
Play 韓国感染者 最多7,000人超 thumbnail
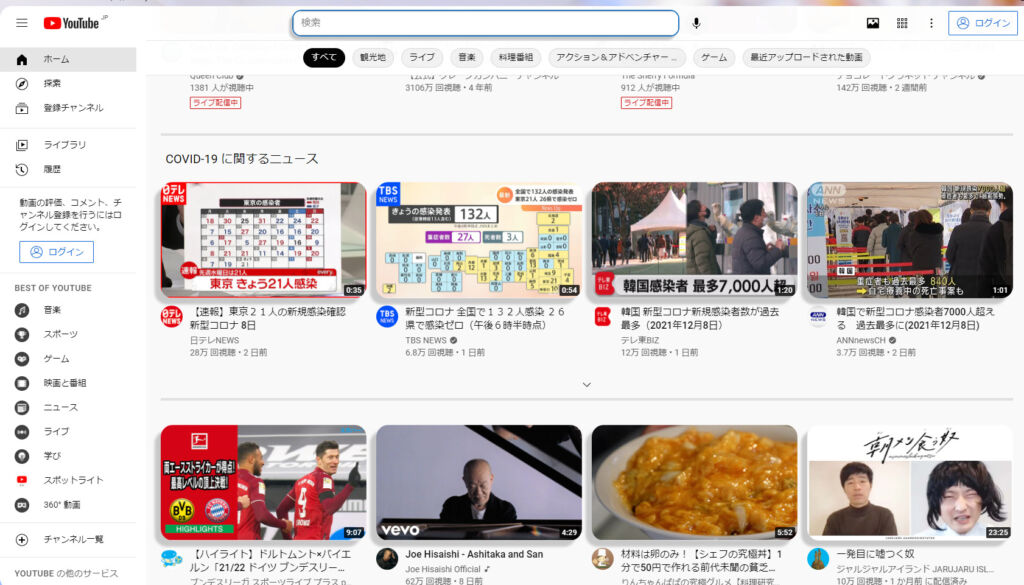click(695, 240)
